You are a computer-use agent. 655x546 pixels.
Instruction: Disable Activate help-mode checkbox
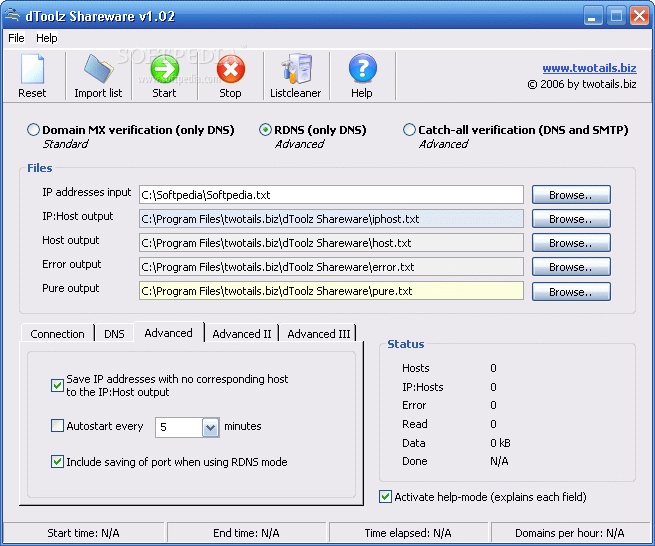385,497
